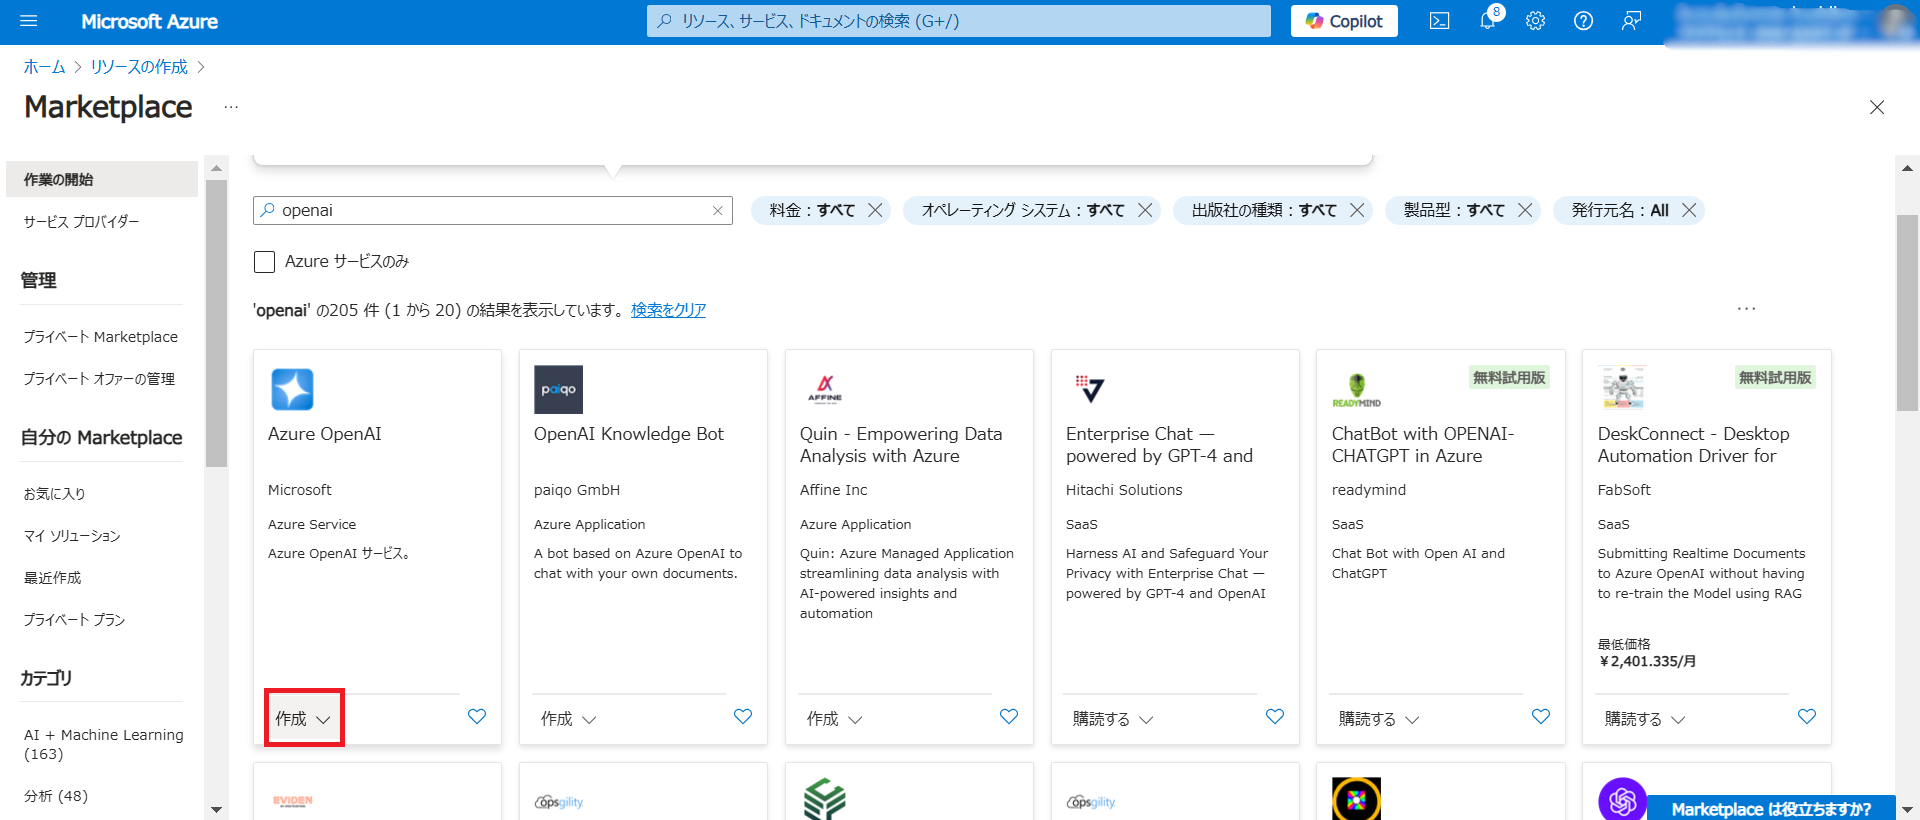
Task: Focus the Marketplace openai search field
Action: coord(492,211)
